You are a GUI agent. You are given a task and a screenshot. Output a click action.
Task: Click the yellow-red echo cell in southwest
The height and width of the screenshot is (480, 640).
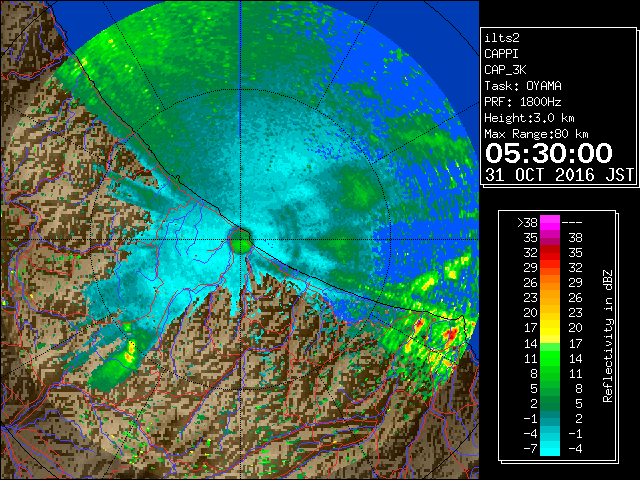[x=130, y=353]
